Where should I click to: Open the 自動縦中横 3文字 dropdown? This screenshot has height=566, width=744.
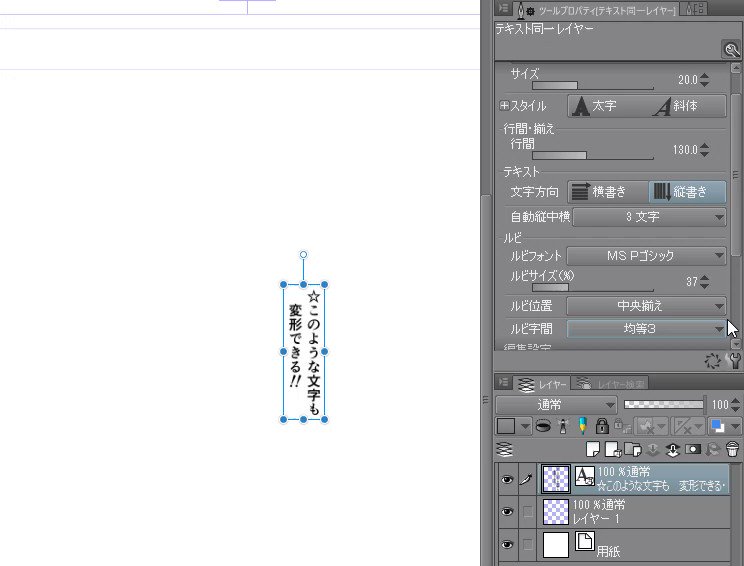pyautogui.click(x=649, y=217)
